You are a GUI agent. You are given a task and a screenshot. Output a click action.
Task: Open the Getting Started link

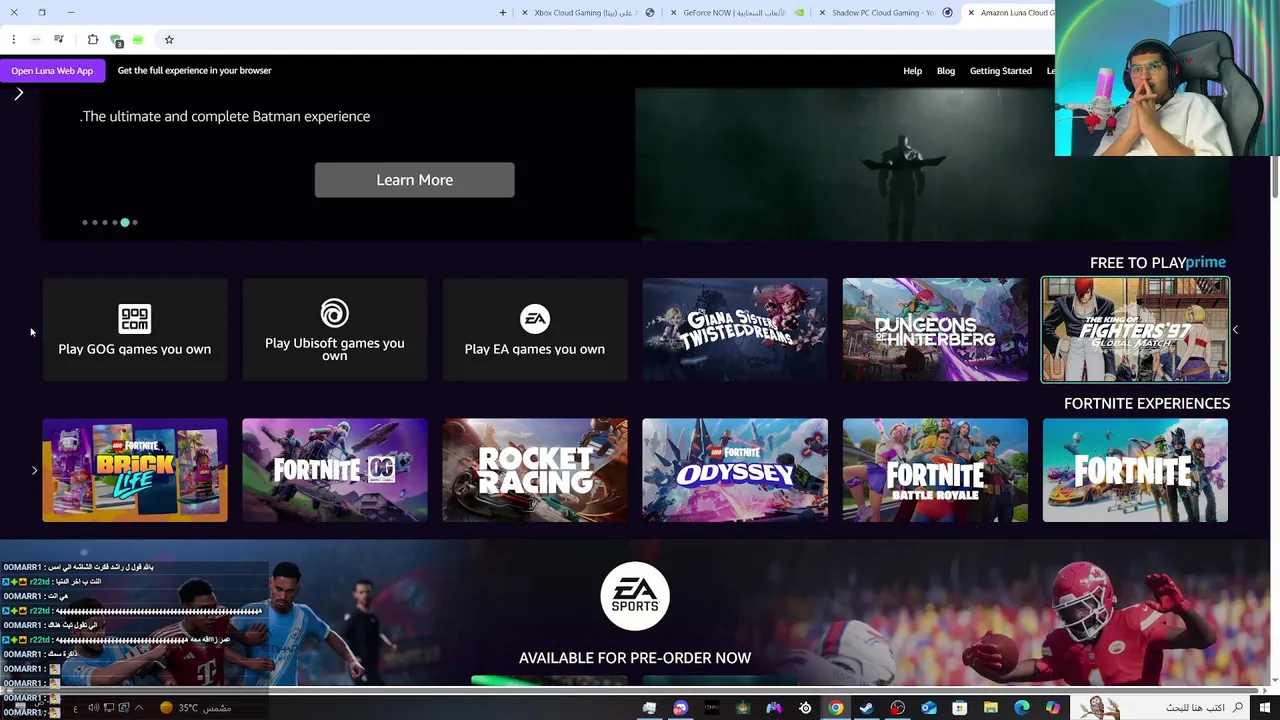coord(1000,71)
